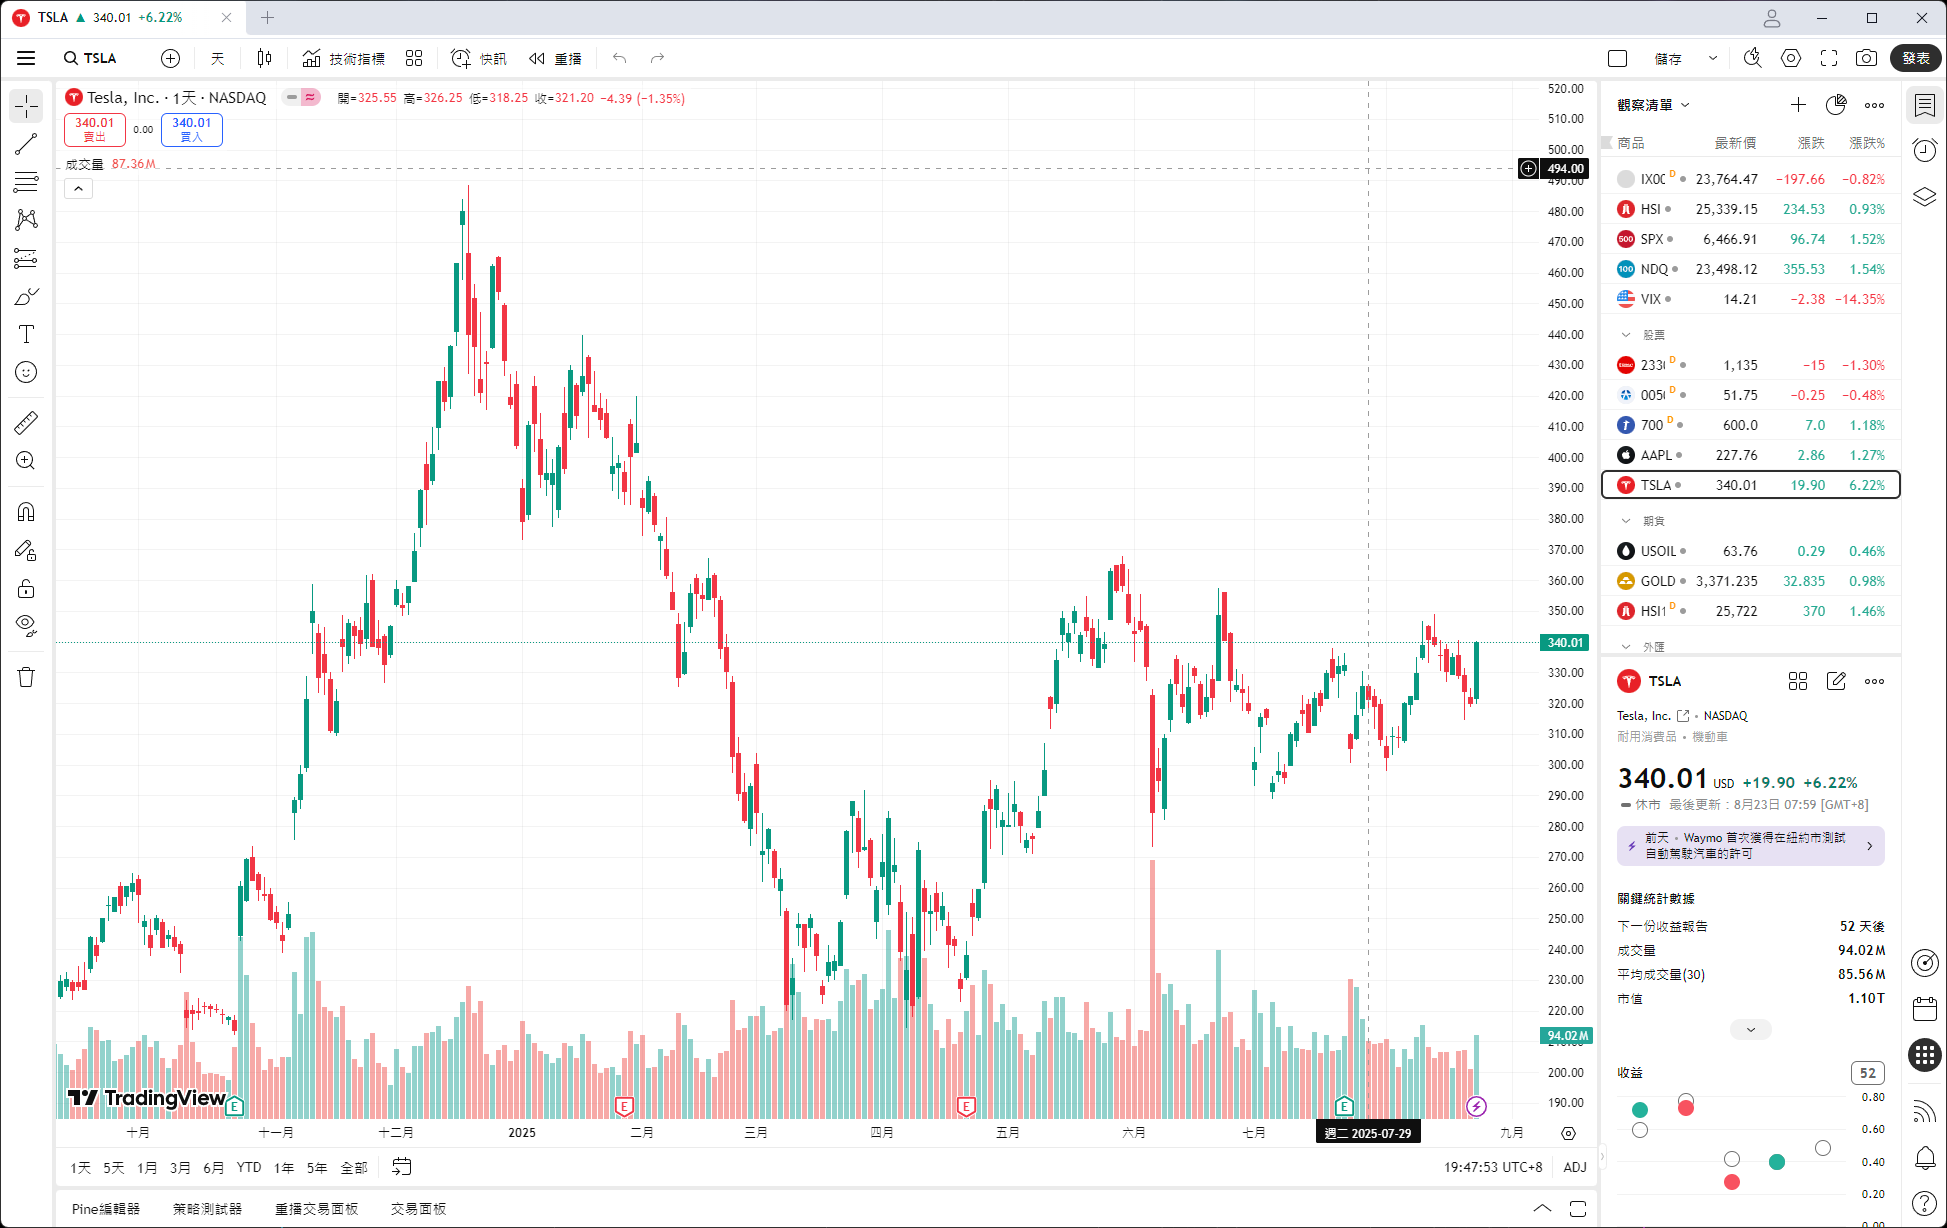Open the TSLA symbol search box
The width and height of the screenshot is (1947, 1228).
coord(91,58)
